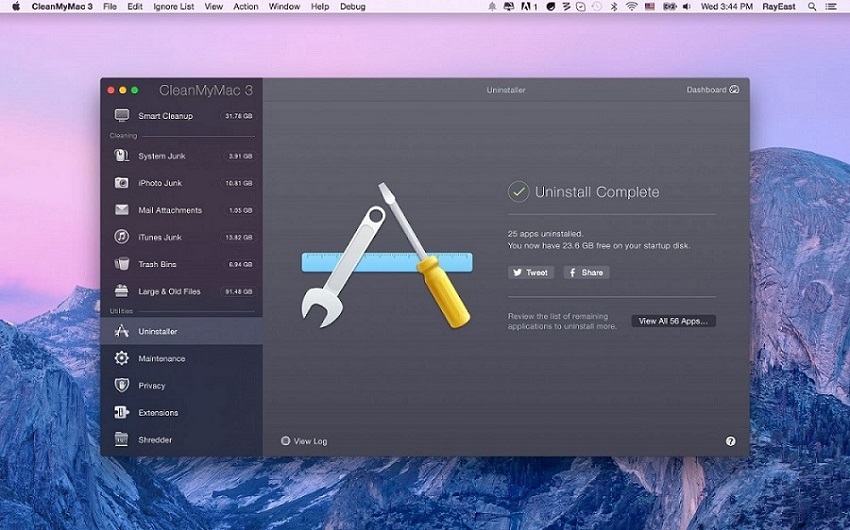Open the Mail Attachments envelope icon
850x530 pixels.
point(122,210)
